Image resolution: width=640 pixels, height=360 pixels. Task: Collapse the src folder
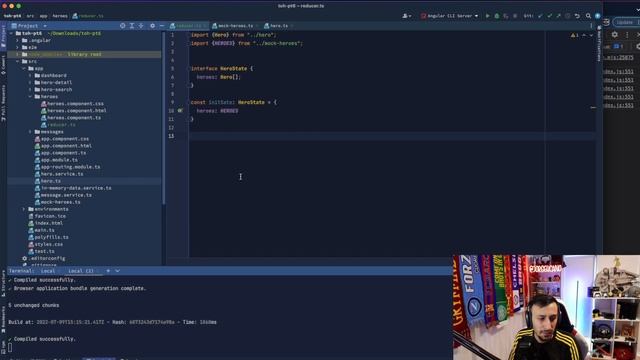point(18,61)
